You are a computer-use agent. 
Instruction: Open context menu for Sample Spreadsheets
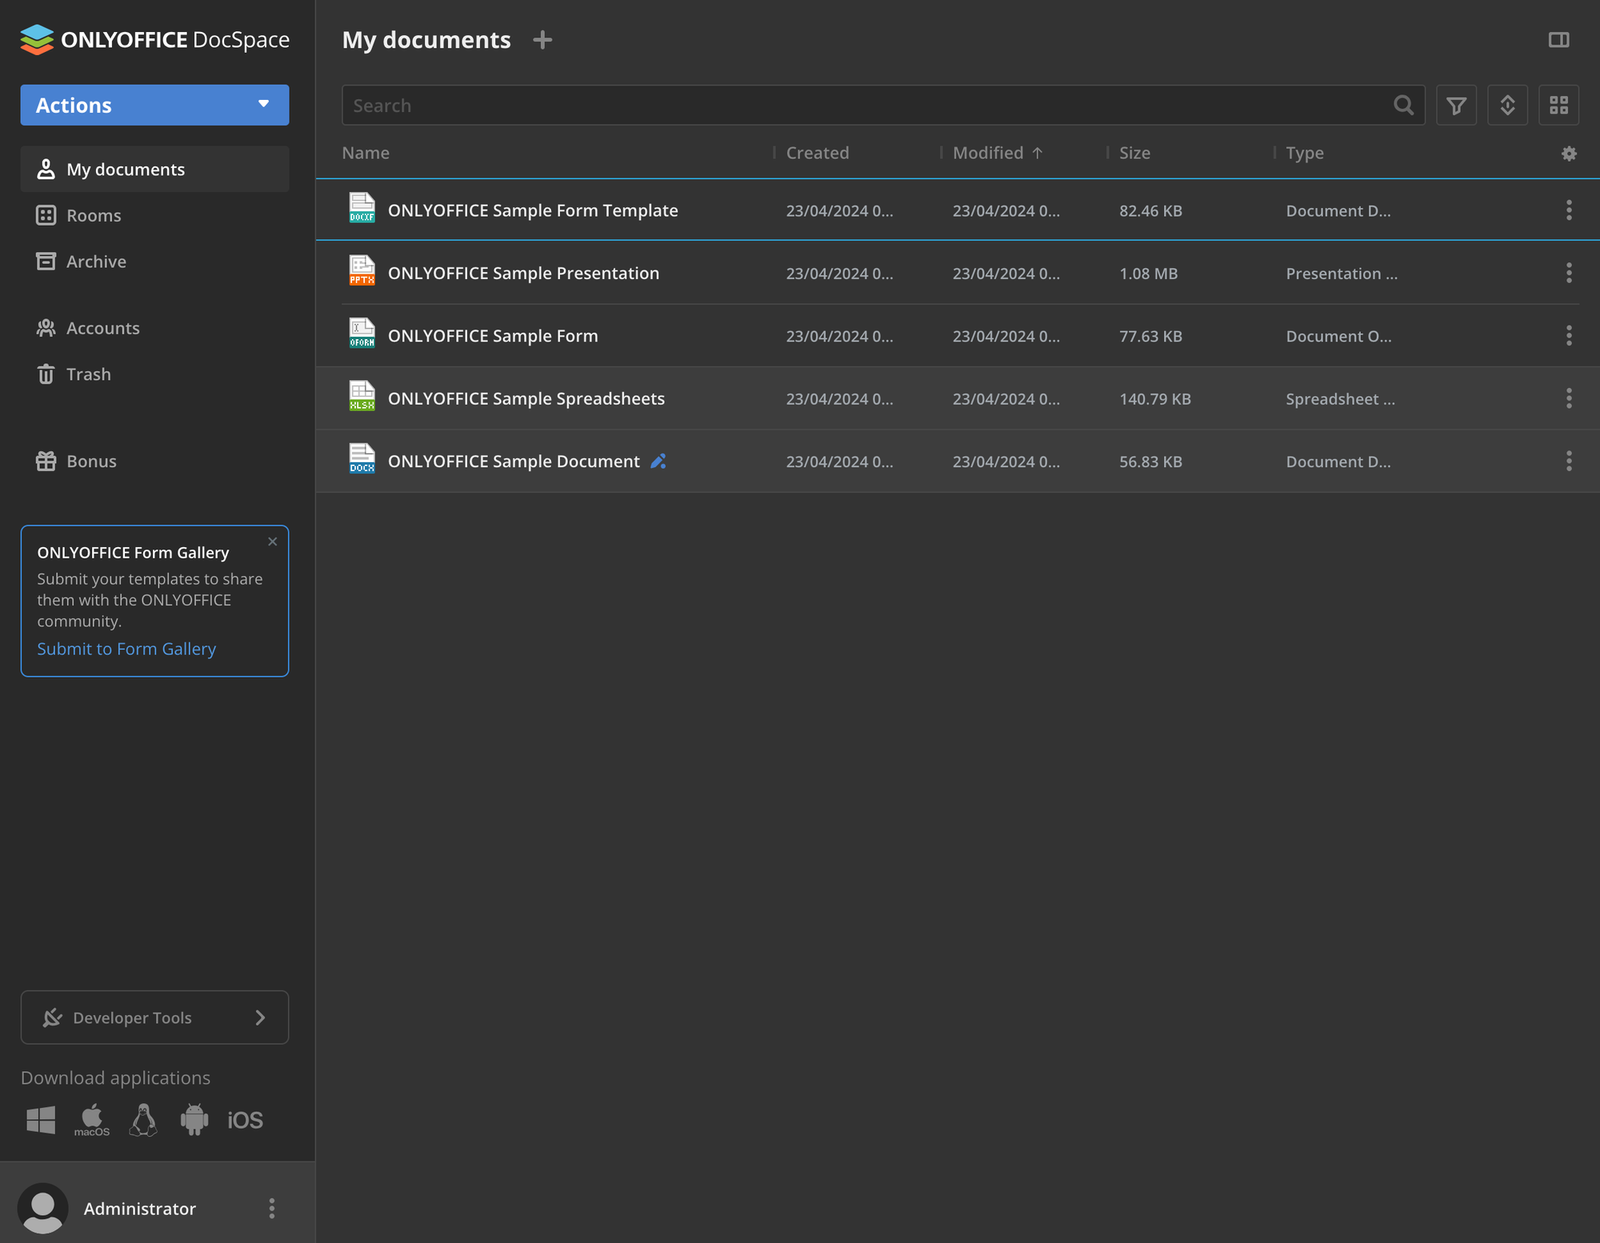pyautogui.click(x=1569, y=398)
